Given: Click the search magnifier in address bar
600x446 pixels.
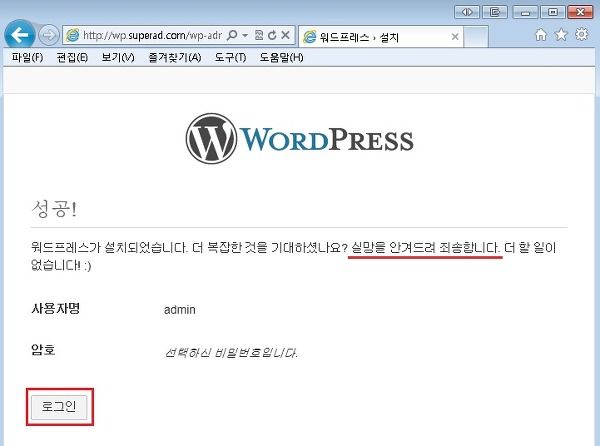Looking at the screenshot, I should click(x=232, y=36).
